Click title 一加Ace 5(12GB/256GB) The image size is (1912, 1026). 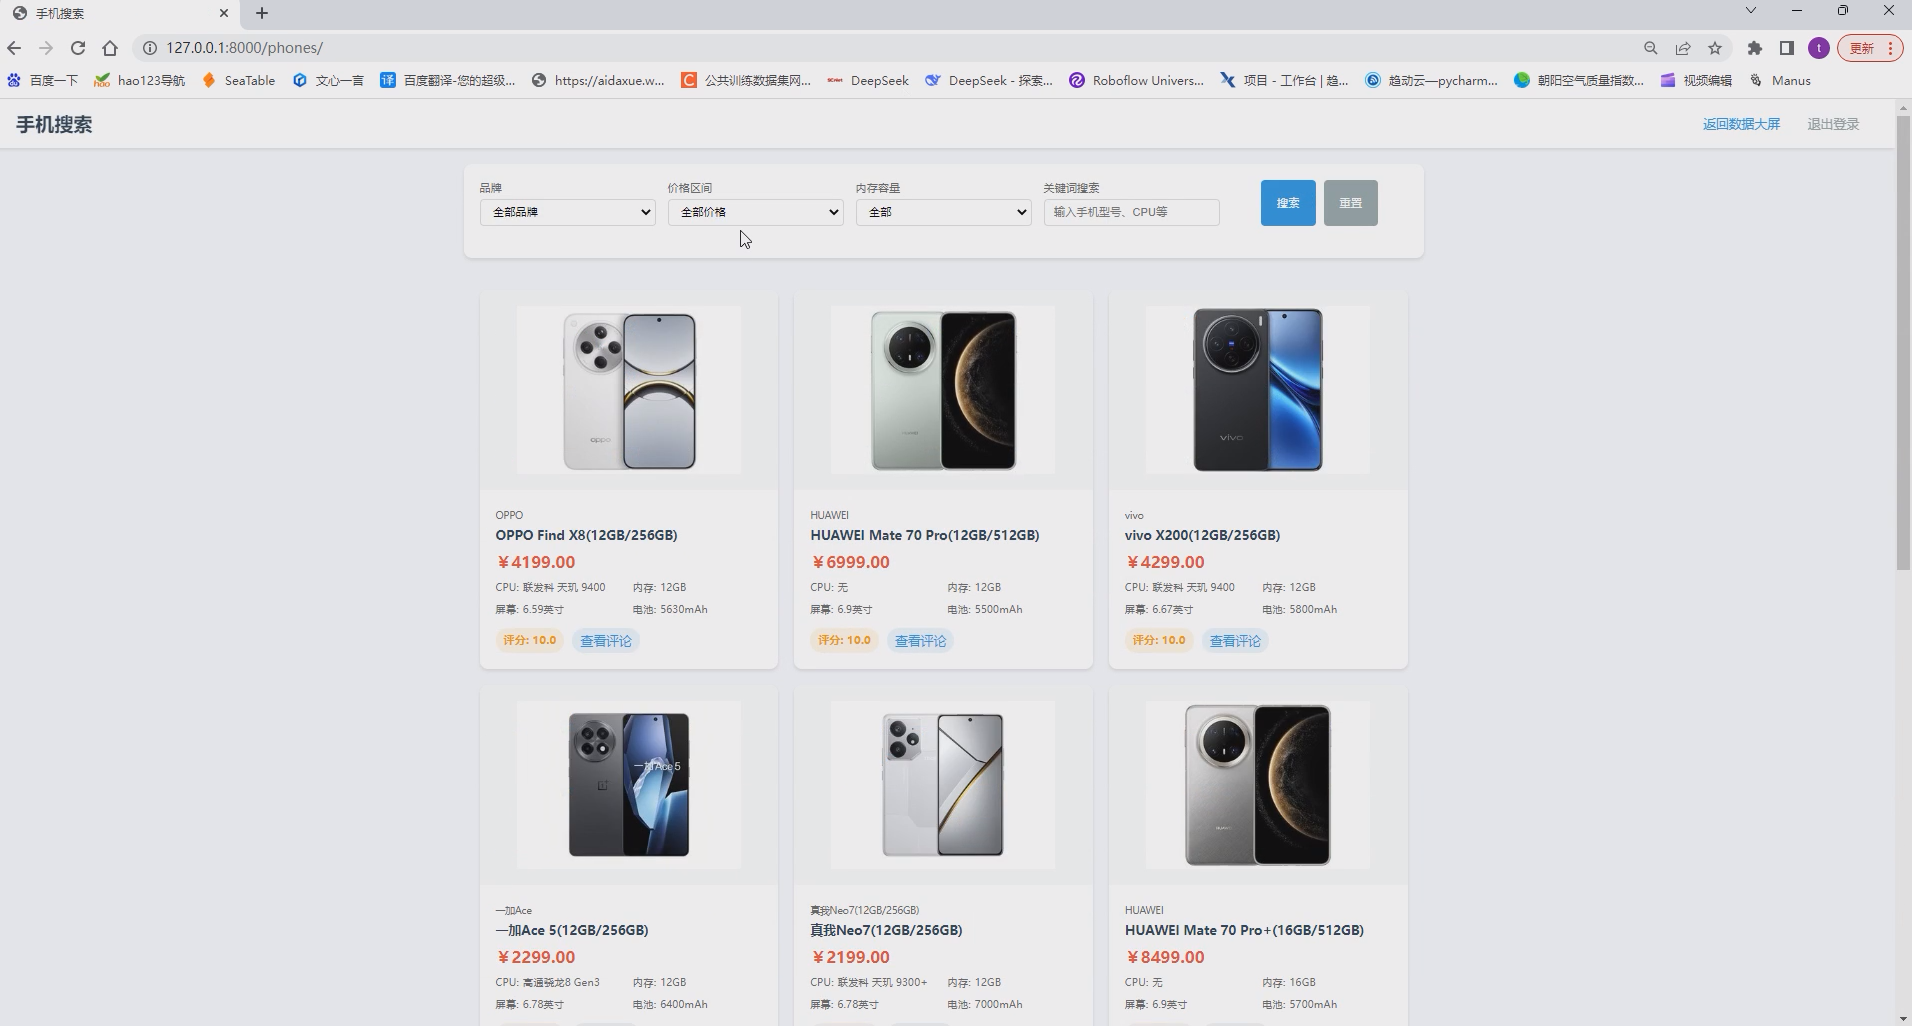[572, 930]
